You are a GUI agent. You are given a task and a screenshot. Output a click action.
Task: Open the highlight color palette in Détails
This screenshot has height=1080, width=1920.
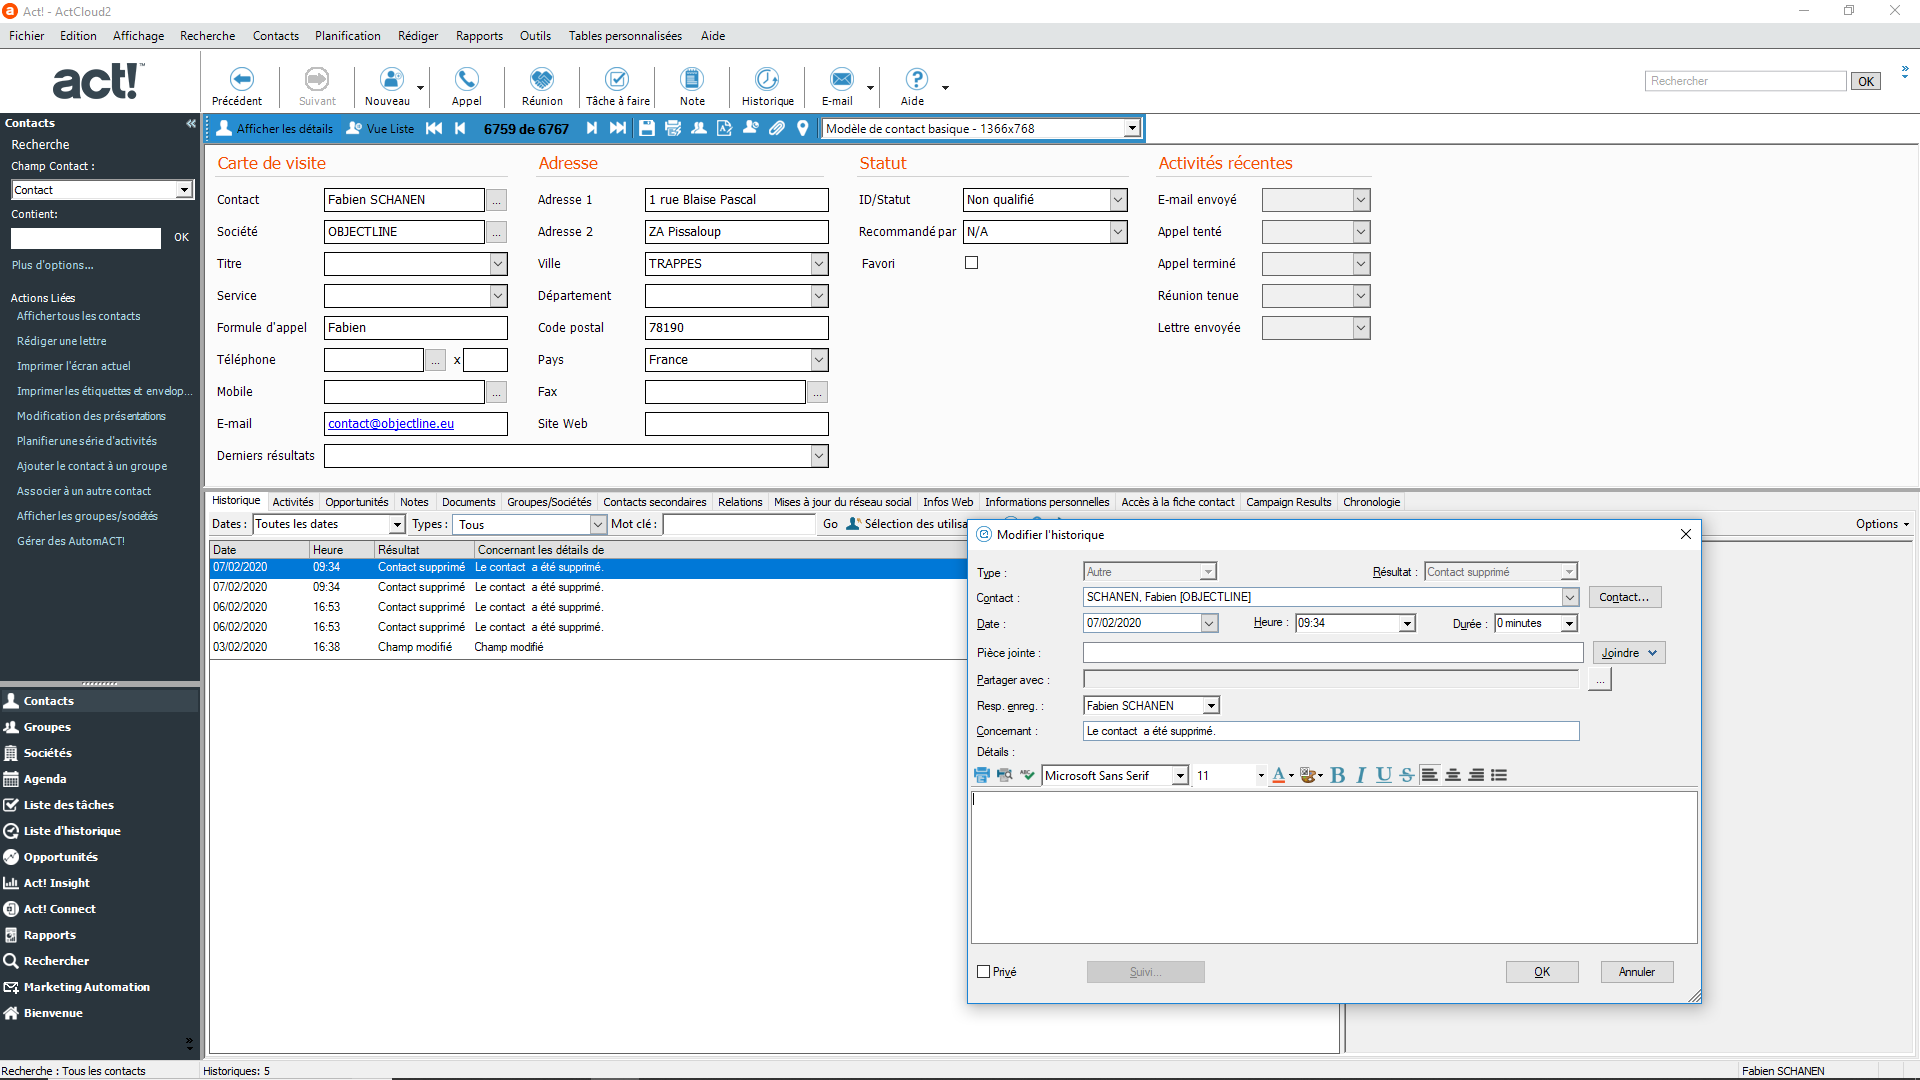point(1310,775)
